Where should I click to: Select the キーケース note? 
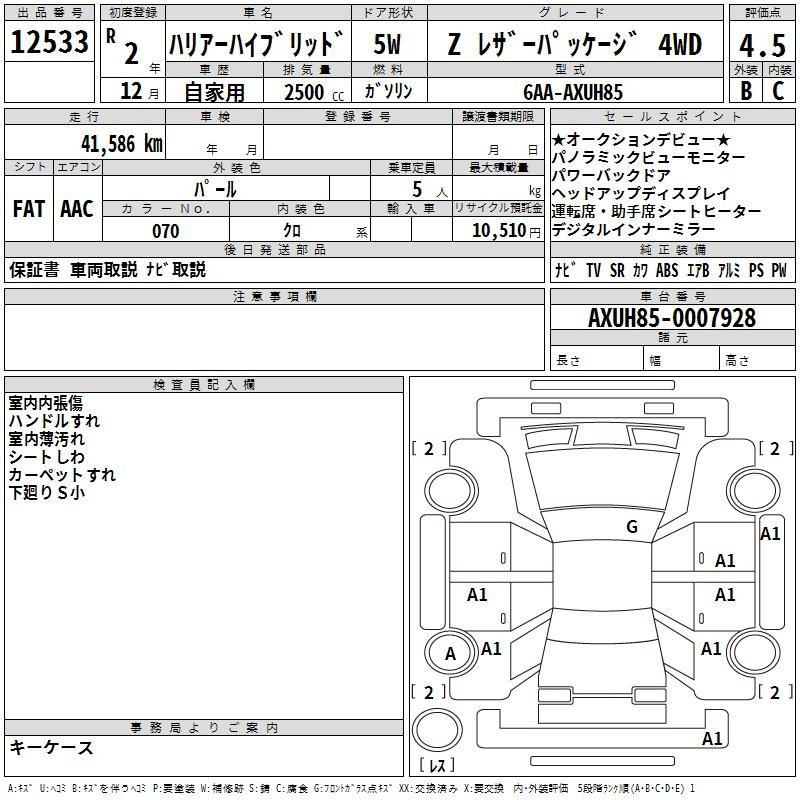(x=52, y=747)
